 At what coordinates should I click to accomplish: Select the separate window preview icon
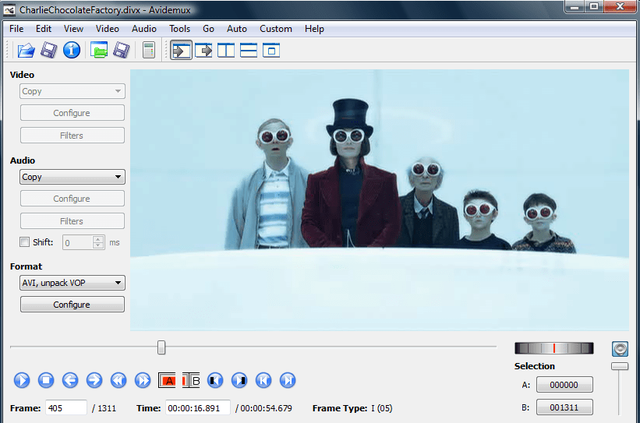[271, 51]
